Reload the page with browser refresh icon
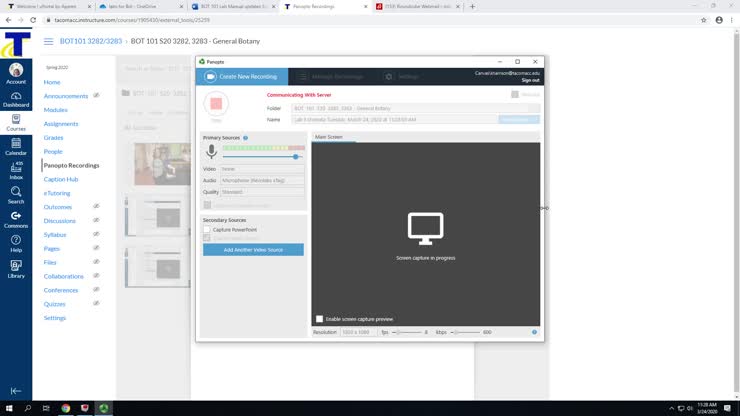This screenshot has width=740, height=416. pyautogui.click(x=33, y=20)
